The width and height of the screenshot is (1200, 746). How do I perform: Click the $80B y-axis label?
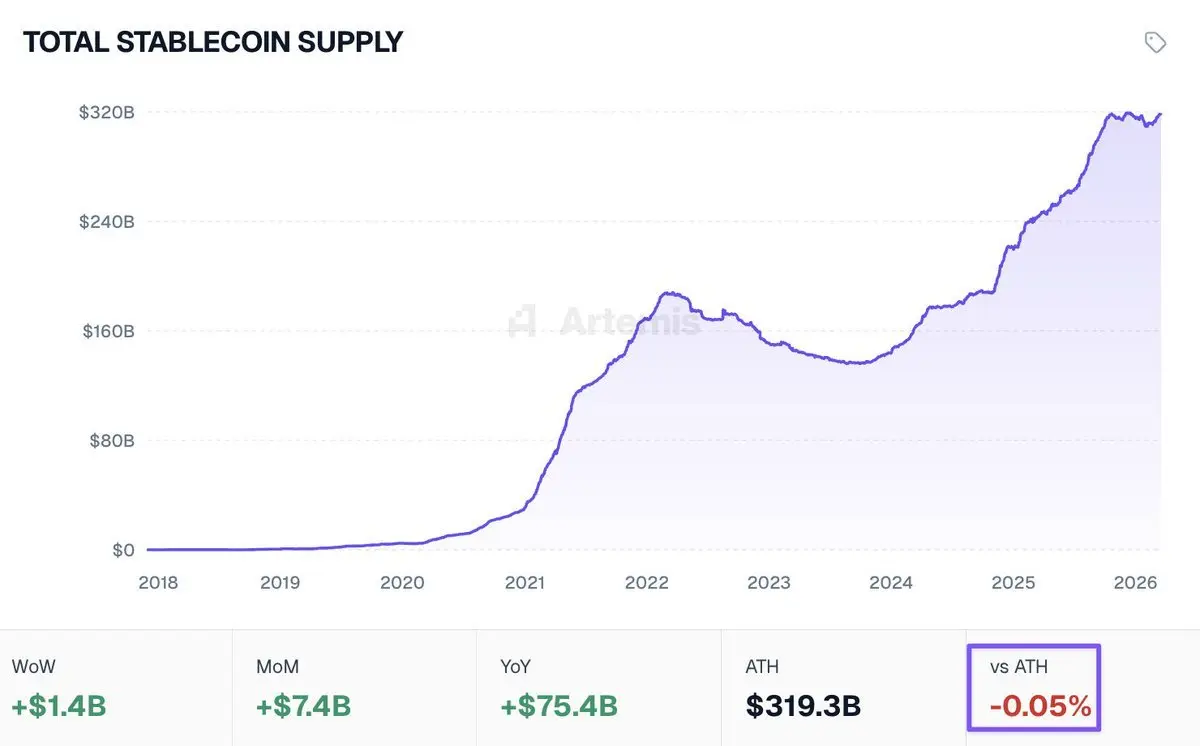point(110,441)
